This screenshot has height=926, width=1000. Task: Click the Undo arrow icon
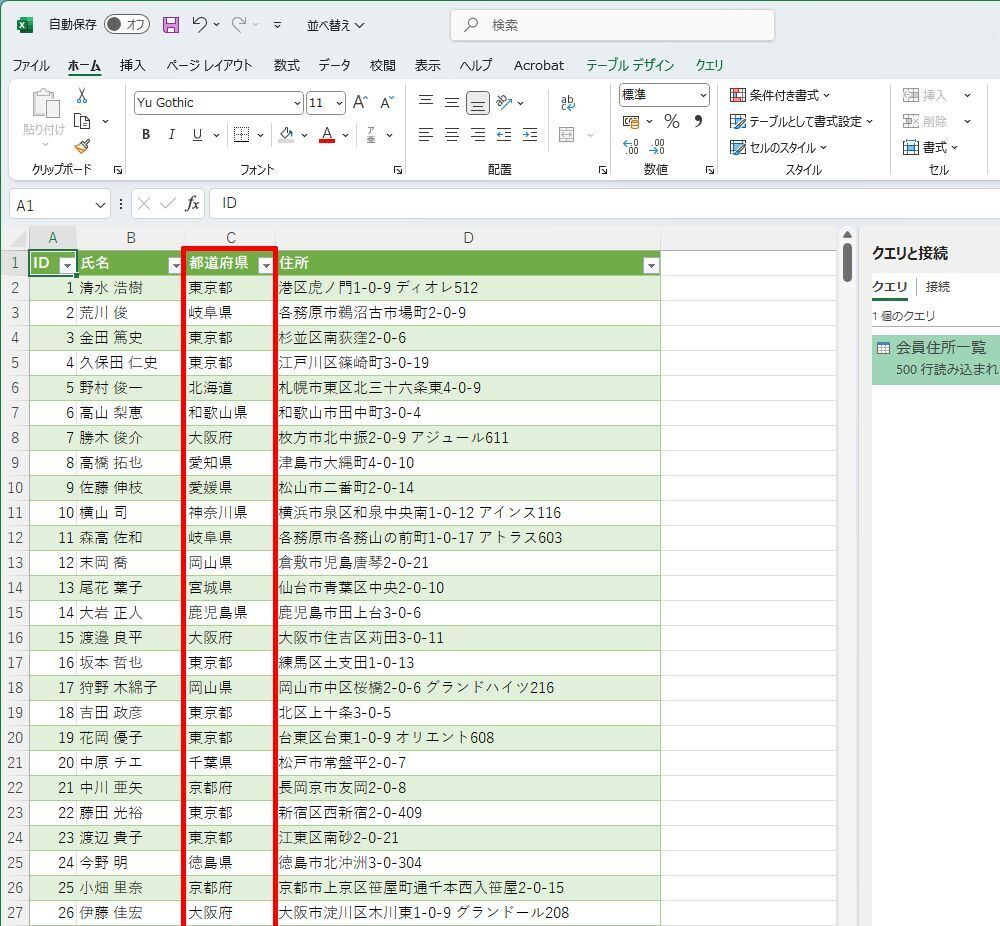pos(200,25)
